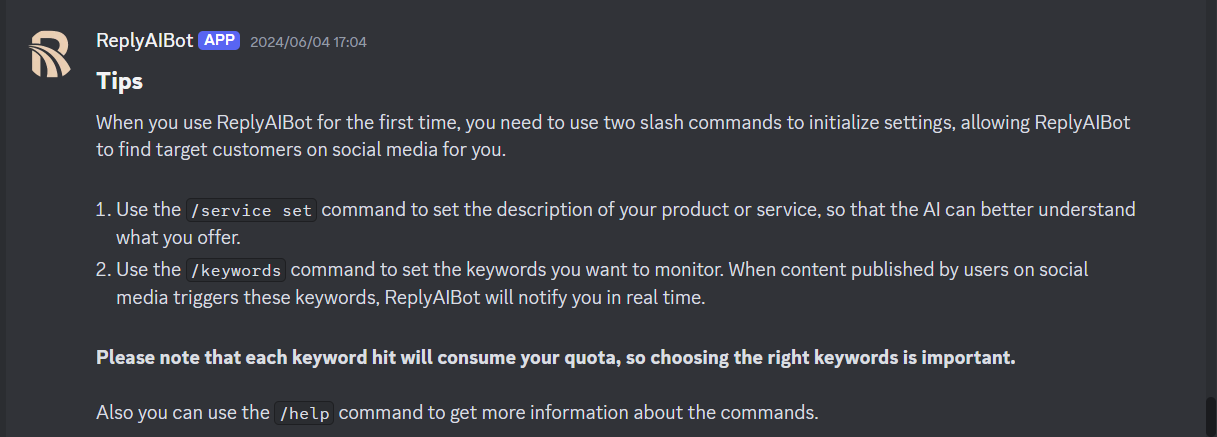Open the ReplyAIBot username profile
Viewport: 1217px width, 437px height.
point(144,41)
